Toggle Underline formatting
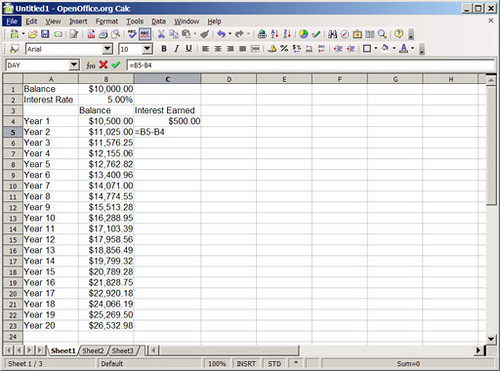 point(189,49)
